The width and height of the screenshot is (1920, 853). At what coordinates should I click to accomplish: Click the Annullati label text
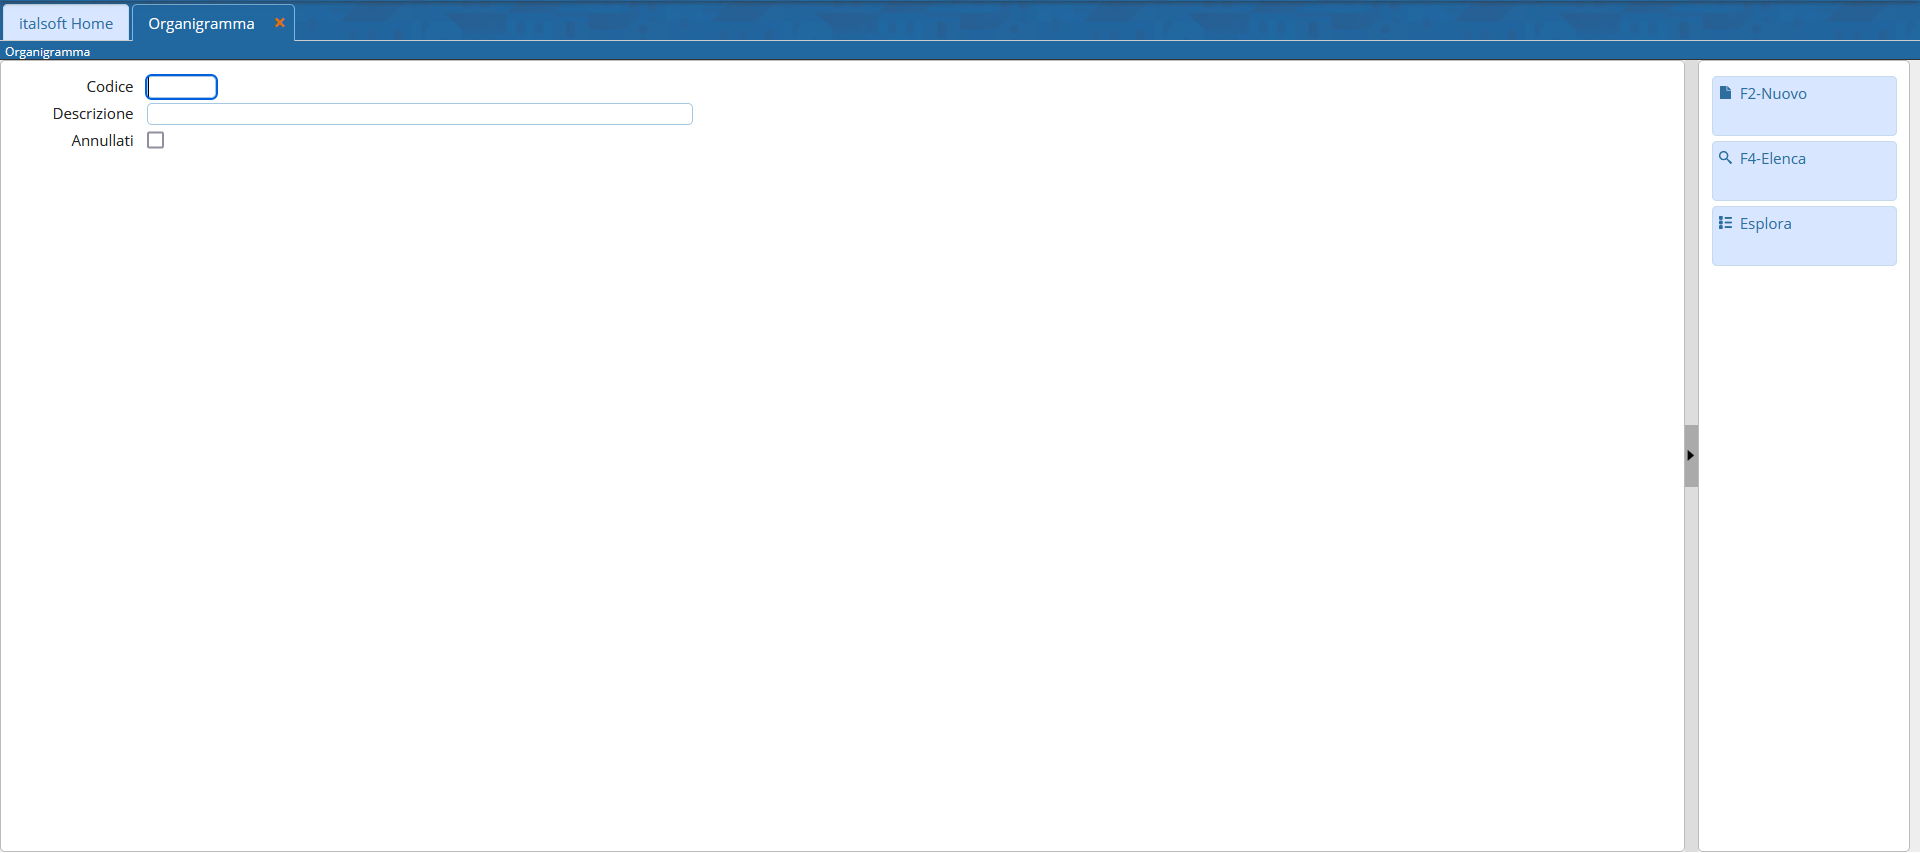pos(102,141)
